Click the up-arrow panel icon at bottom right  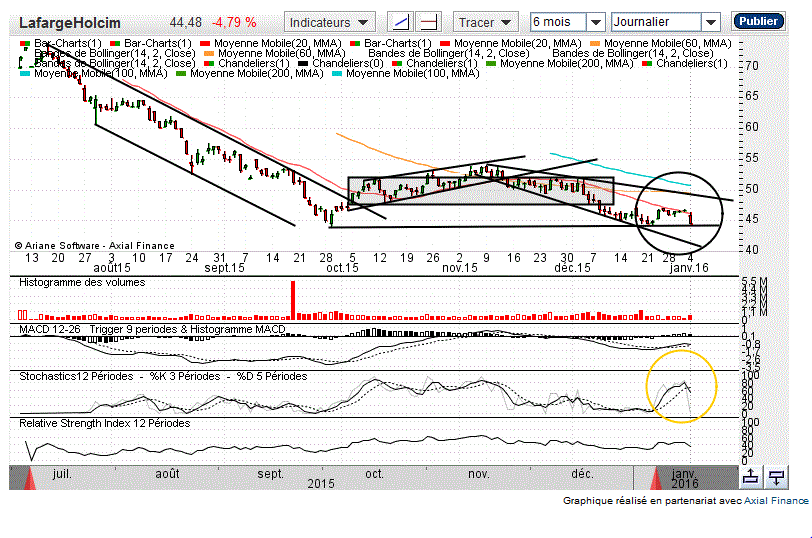click(x=751, y=477)
